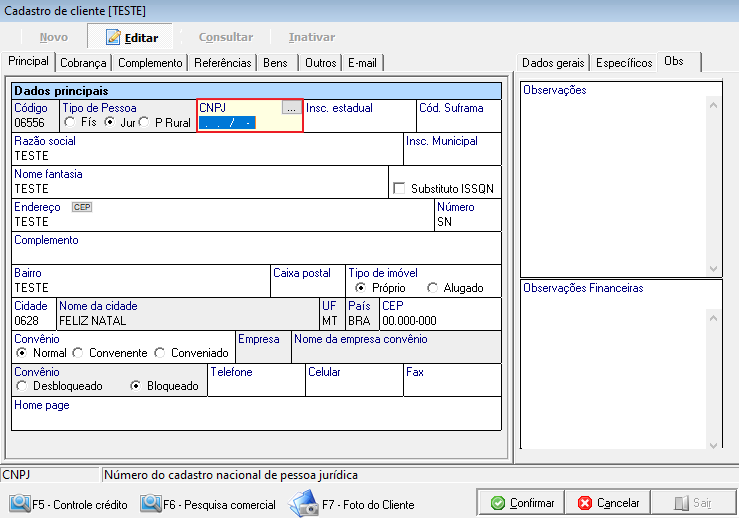
Task: Select the P Rural radio option
Action: pyautogui.click(x=144, y=122)
